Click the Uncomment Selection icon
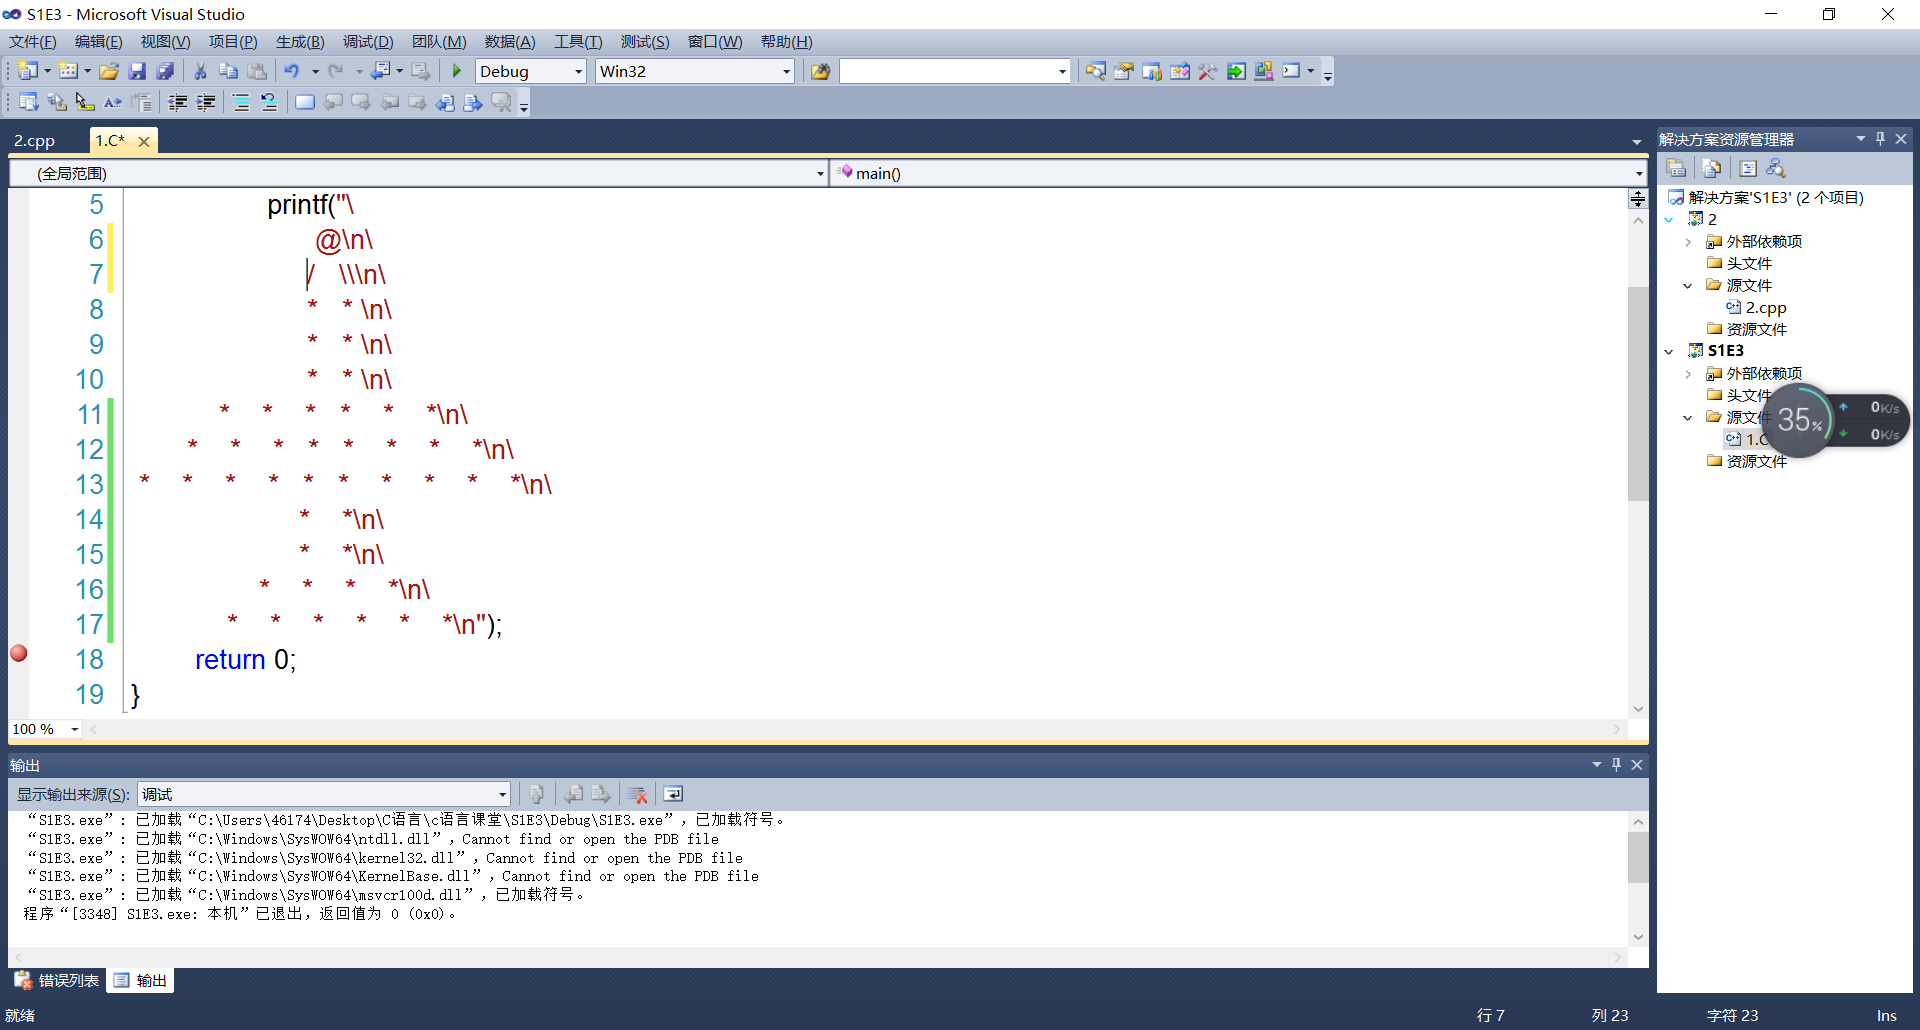 (x=269, y=102)
